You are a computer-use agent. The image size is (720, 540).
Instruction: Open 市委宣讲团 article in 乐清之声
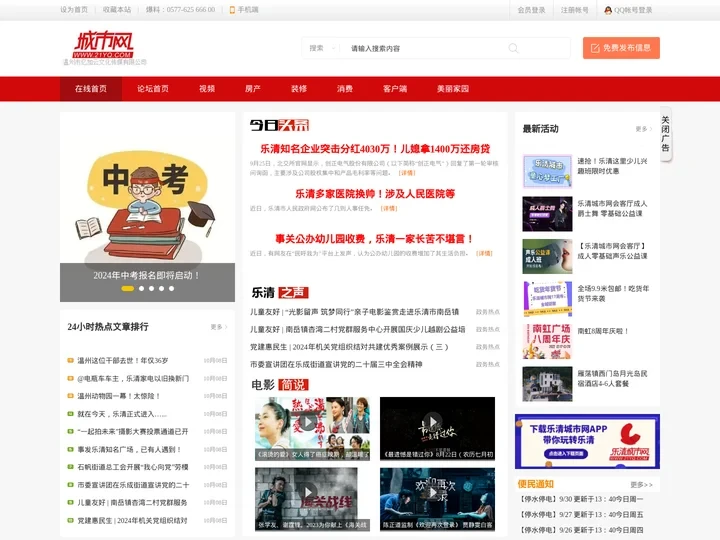click(x=336, y=364)
